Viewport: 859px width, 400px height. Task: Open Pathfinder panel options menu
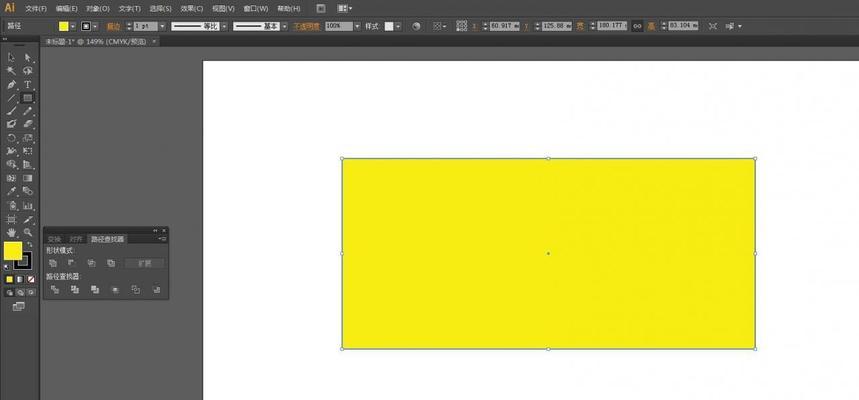(x=163, y=239)
